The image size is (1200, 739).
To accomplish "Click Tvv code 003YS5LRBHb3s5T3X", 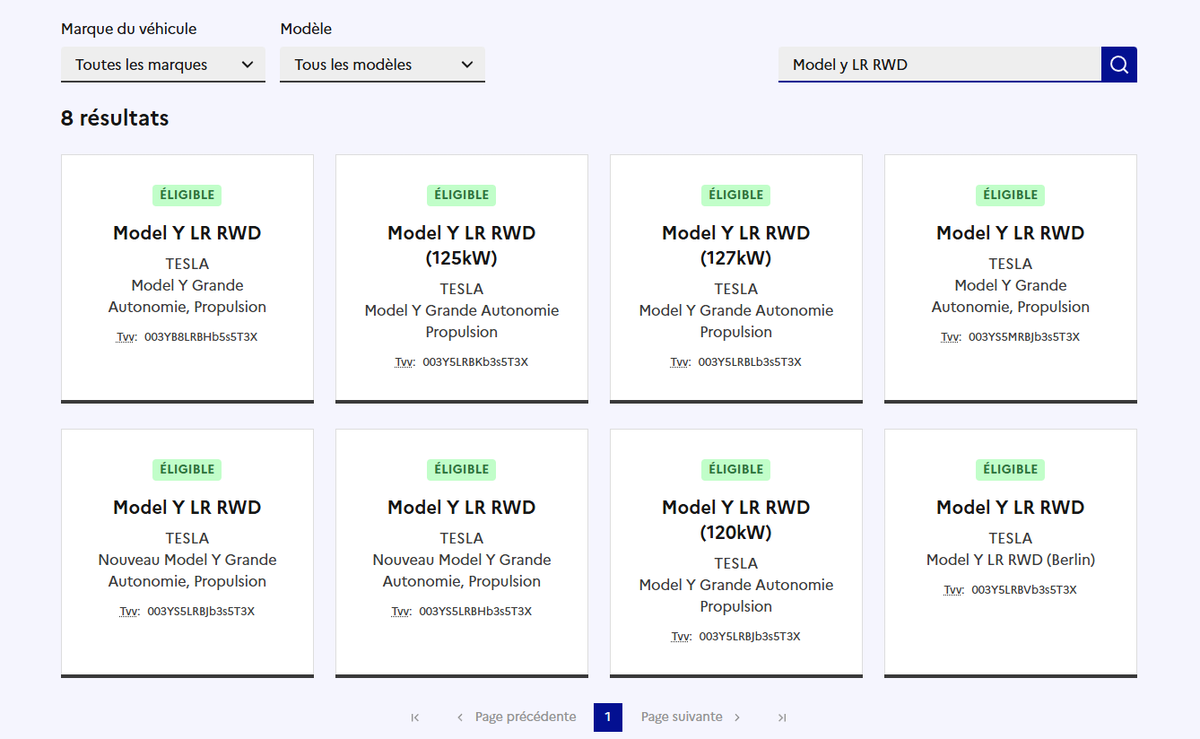I will coord(475,612).
